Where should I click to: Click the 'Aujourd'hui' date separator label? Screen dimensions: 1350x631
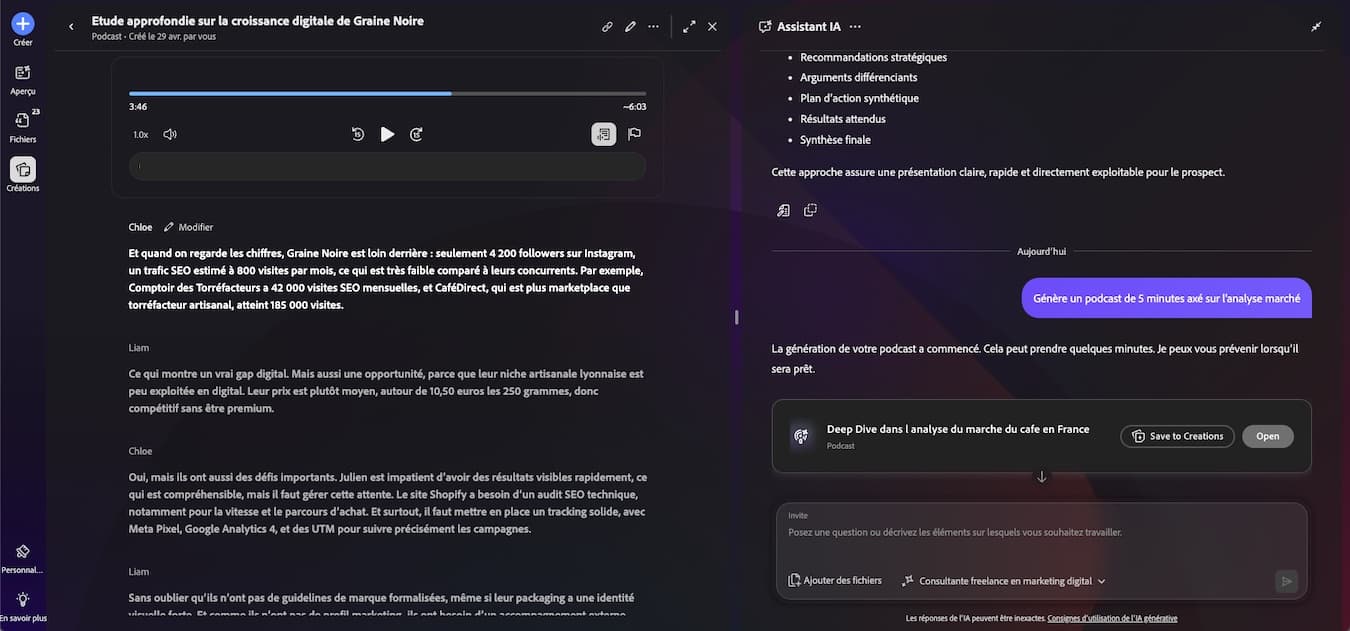[1041, 251]
